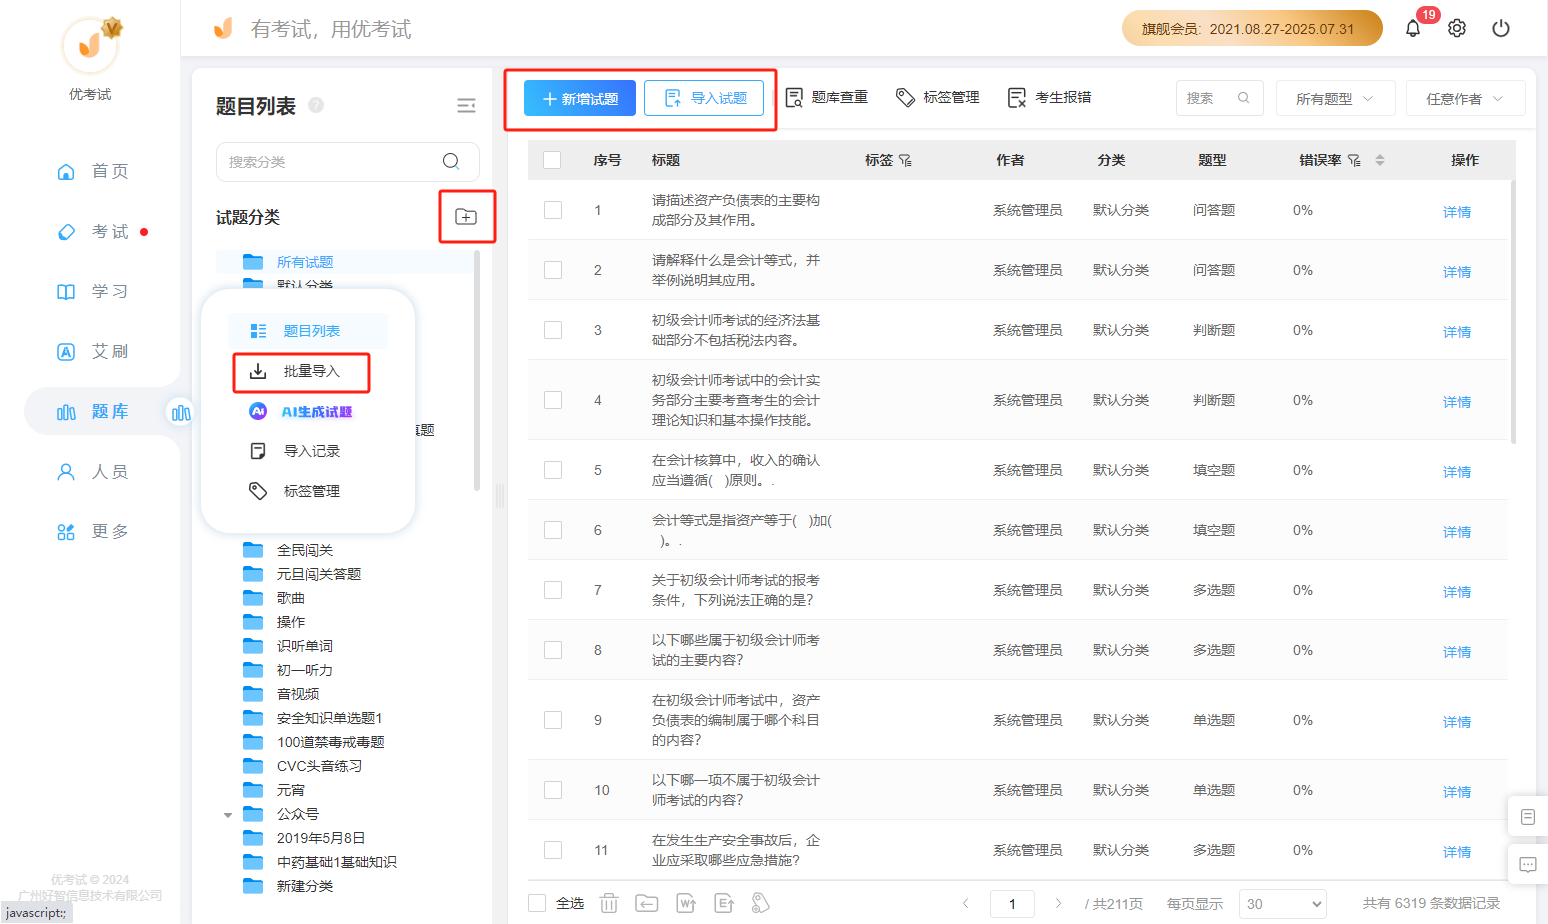The width and height of the screenshot is (1548, 924).
Task: Move selected questions with folder arrow icon
Action: tap(647, 903)
